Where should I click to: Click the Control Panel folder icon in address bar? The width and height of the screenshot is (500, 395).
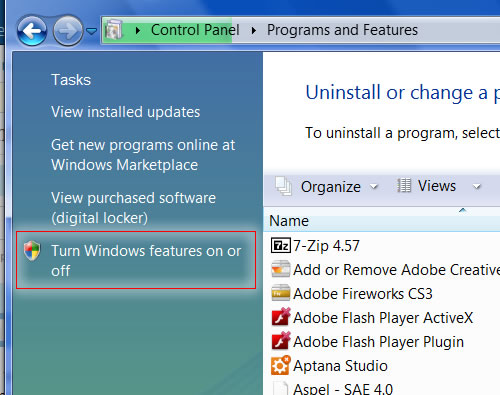tap(114, 30)
